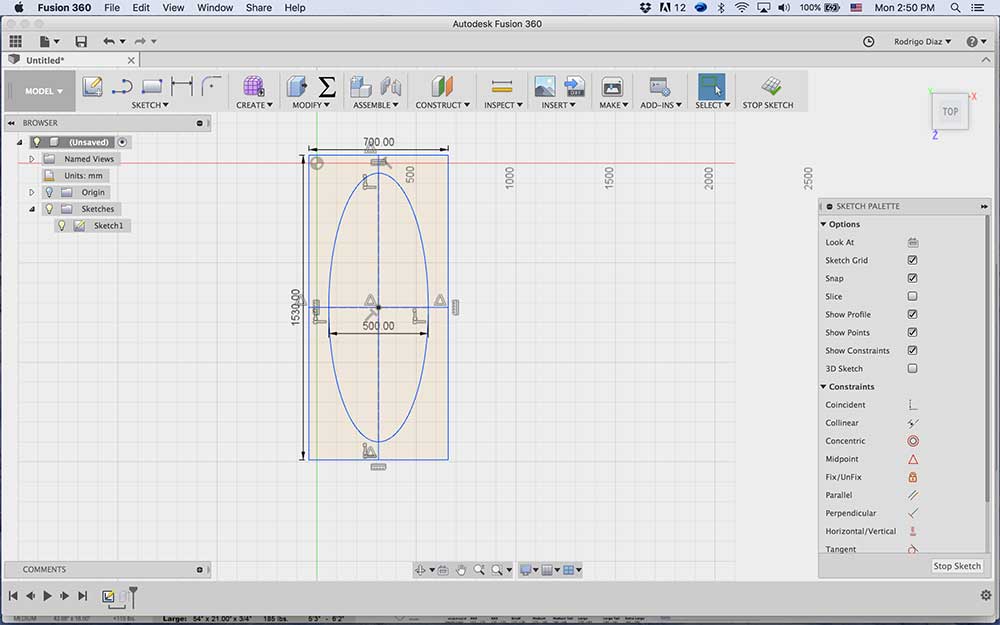The image size is (1000, 625).
Task: Click the Press Pull modify icon
Action: 297,86
